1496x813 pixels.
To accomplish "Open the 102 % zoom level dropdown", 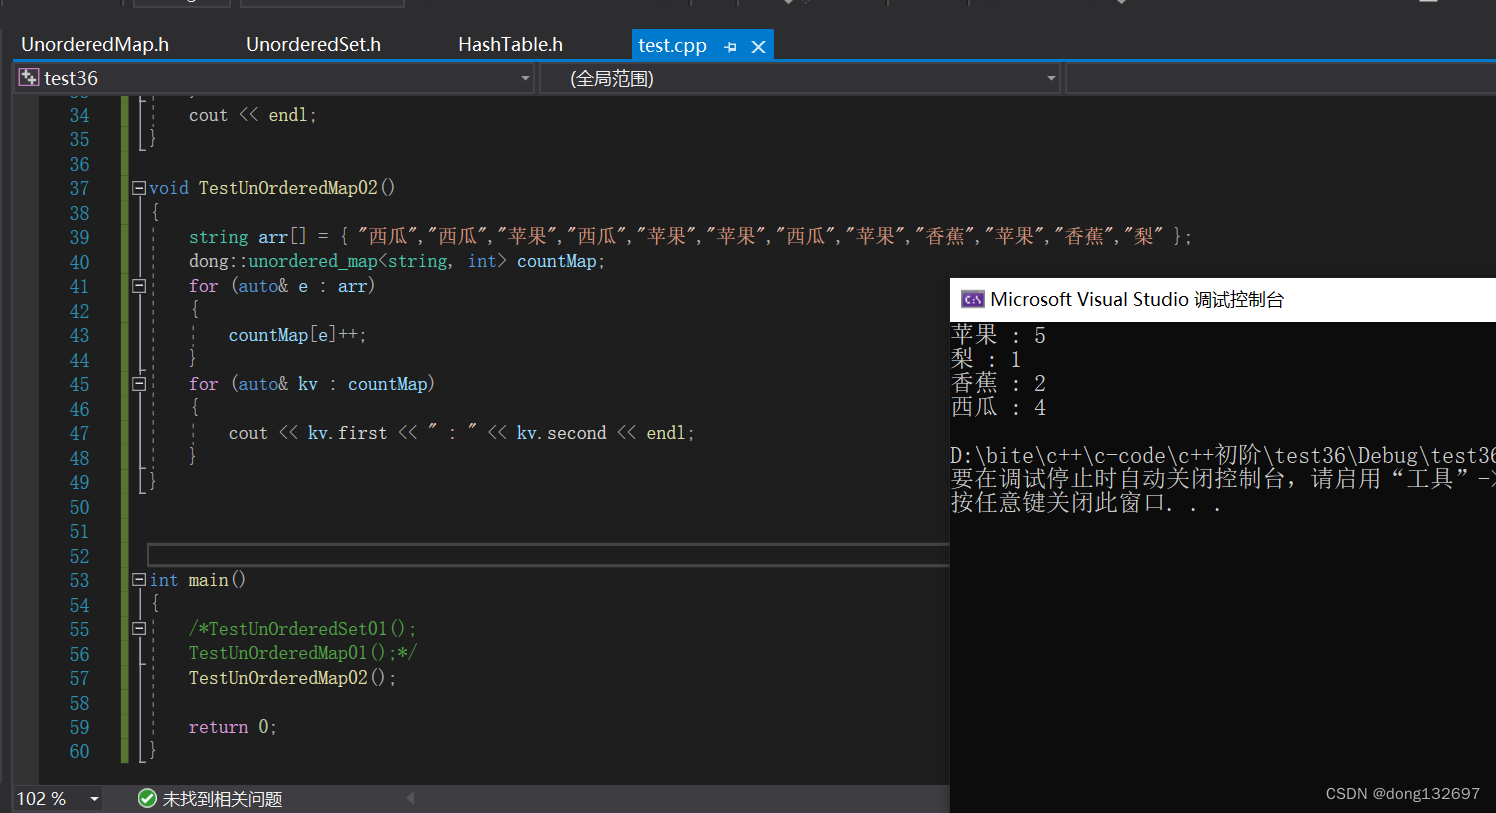I will pos(94,798).
